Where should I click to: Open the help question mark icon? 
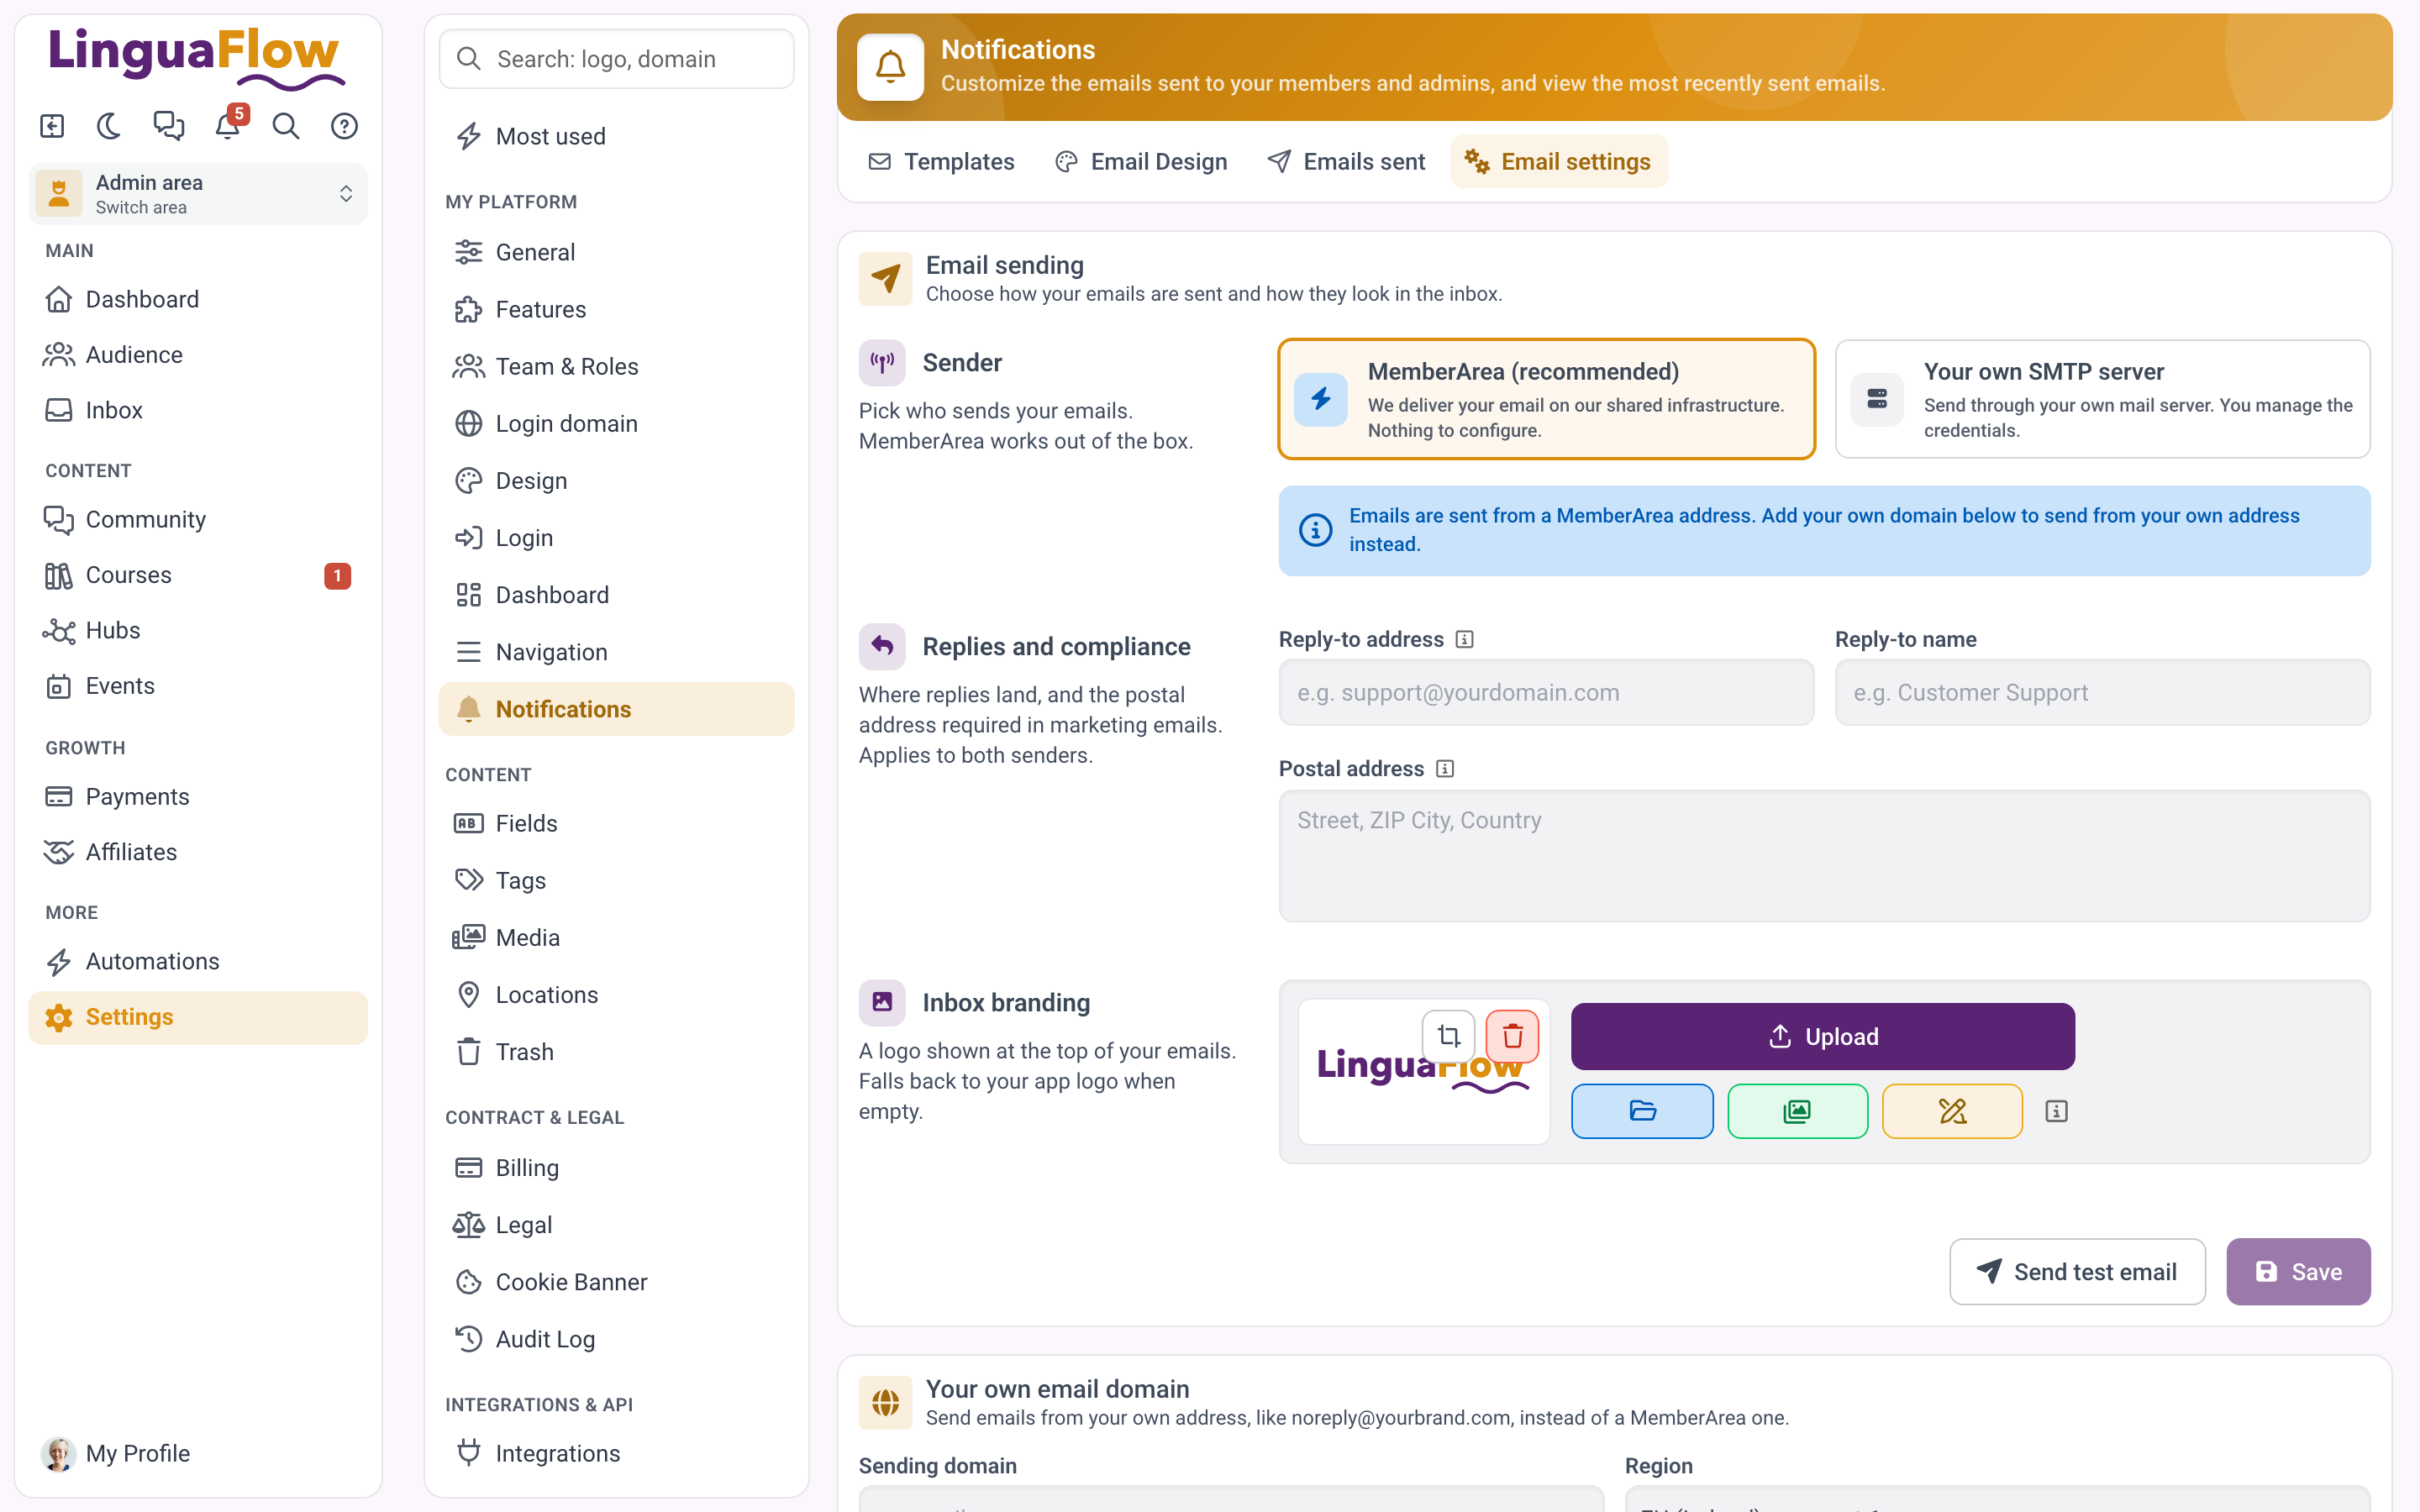(x=344, y=126)
